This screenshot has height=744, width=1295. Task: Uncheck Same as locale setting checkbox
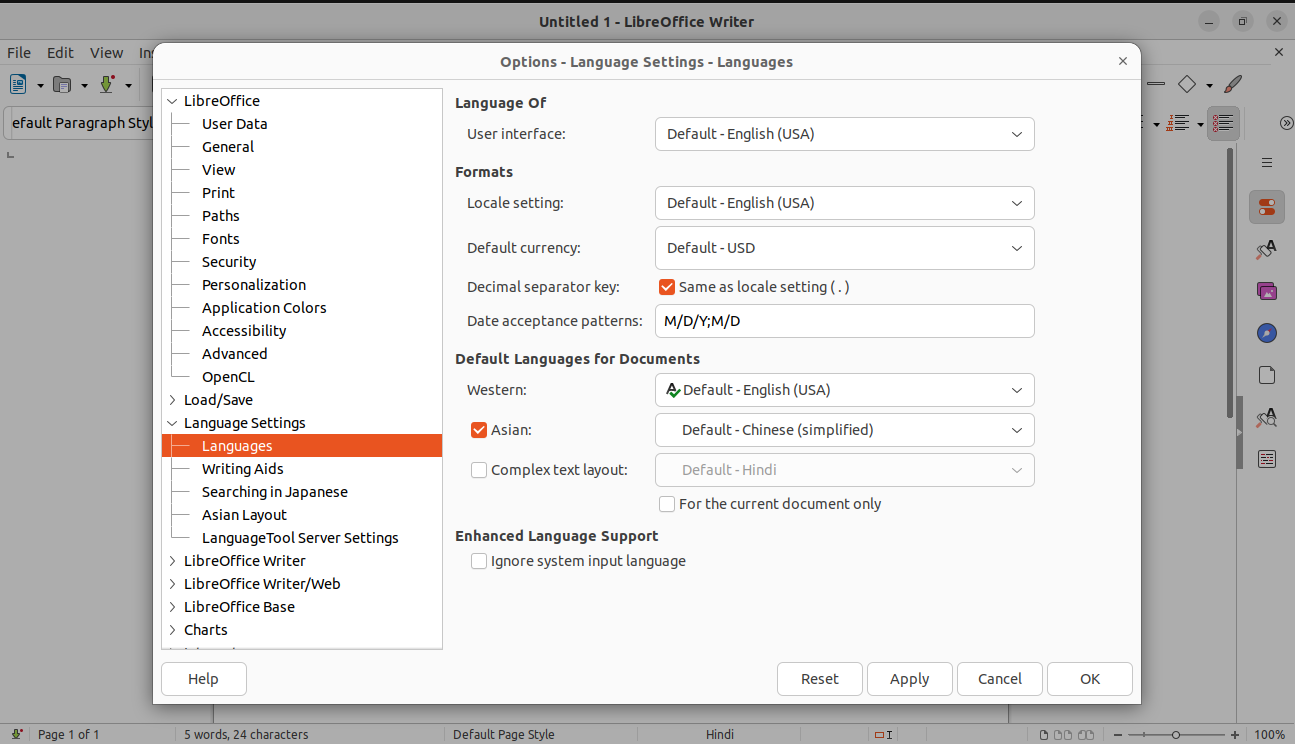click(x=667, y=287)
